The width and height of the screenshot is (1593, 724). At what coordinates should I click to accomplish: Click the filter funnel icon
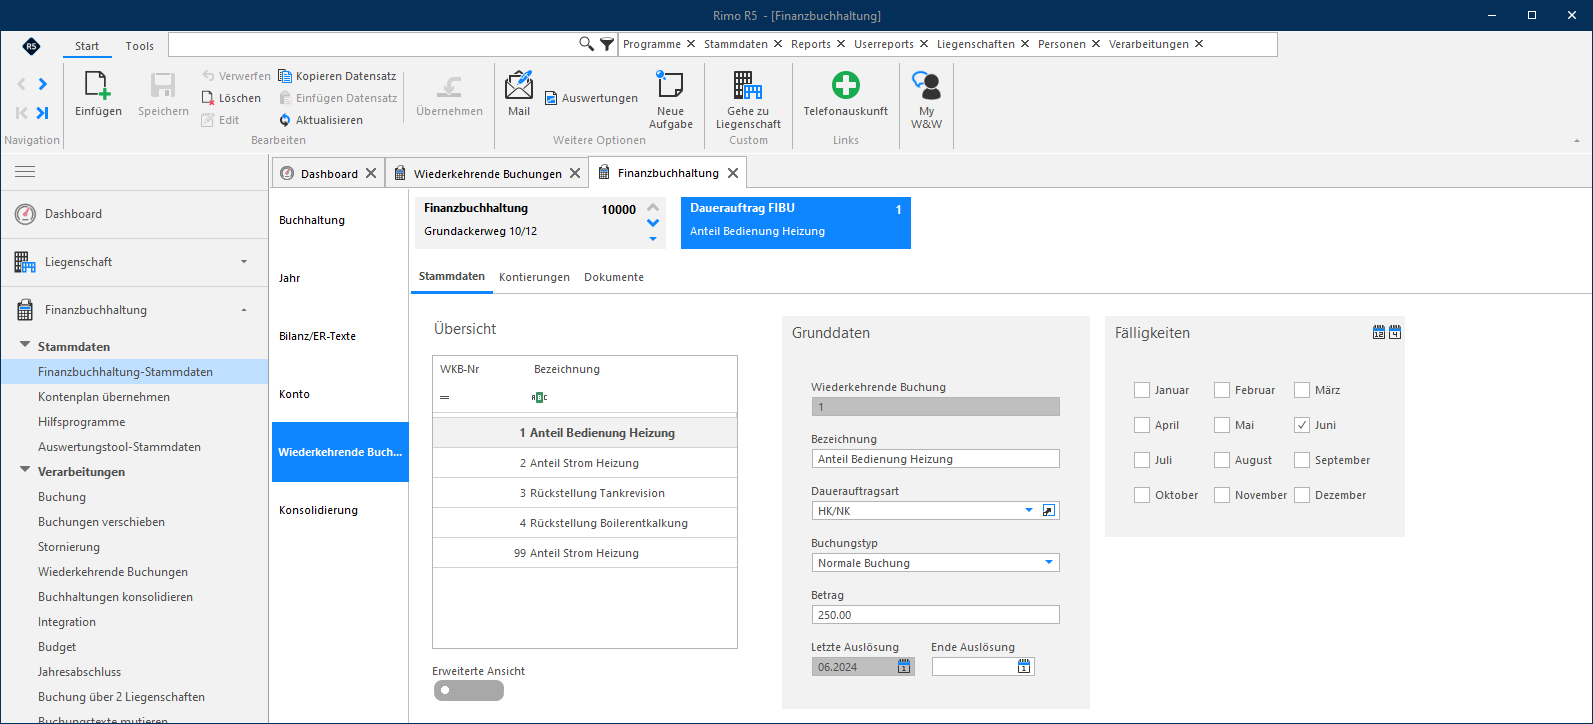607,44
